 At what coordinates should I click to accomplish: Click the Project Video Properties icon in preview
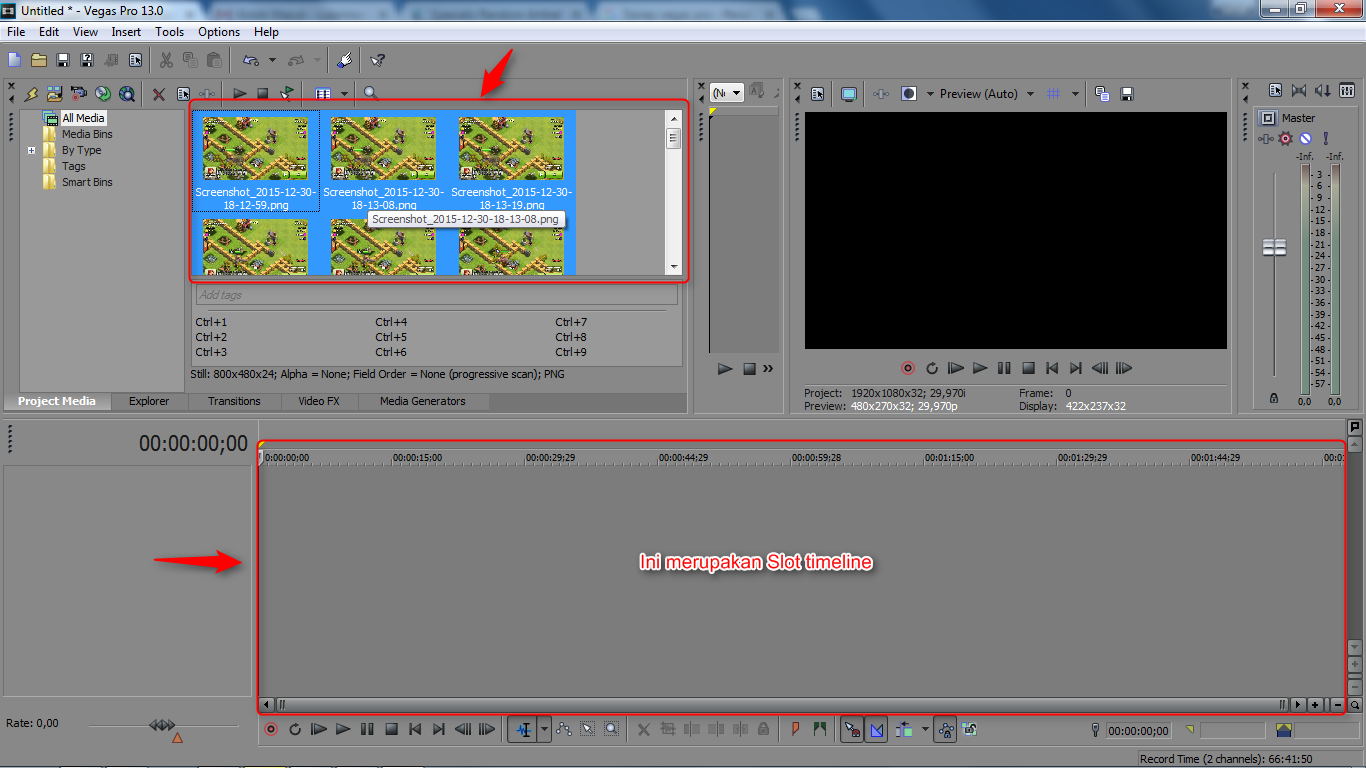[x=817, y=94]
